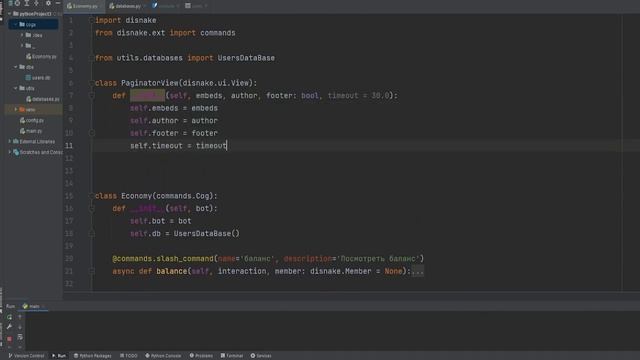Select main.py in project tree
Image resolution: width=640 pixels, height=360 pixels.
[x=31, y=131]
